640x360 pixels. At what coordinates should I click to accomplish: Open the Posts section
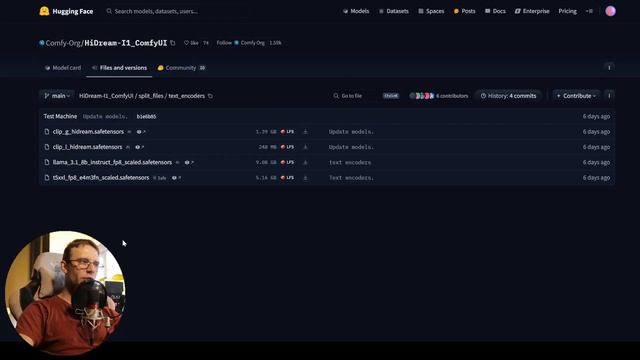(x=464, y=11)
